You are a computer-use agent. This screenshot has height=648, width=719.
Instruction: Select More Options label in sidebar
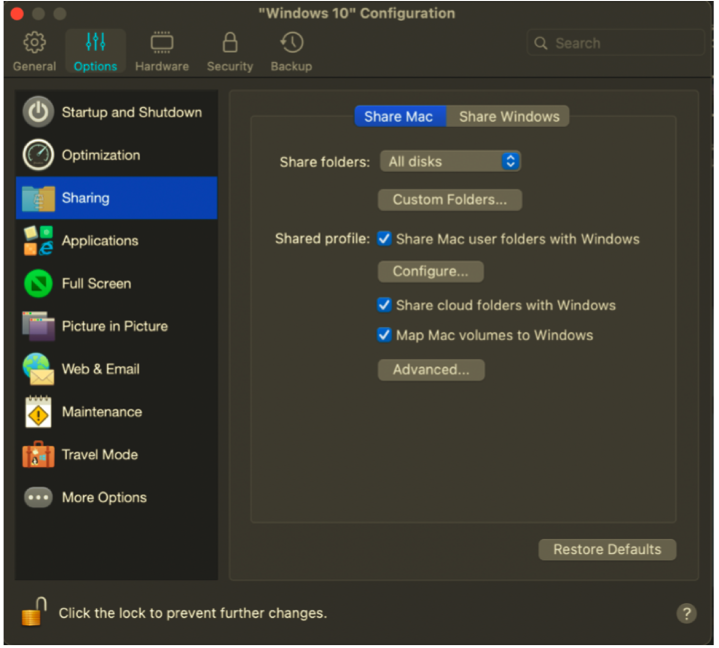(x=104, y=498)
